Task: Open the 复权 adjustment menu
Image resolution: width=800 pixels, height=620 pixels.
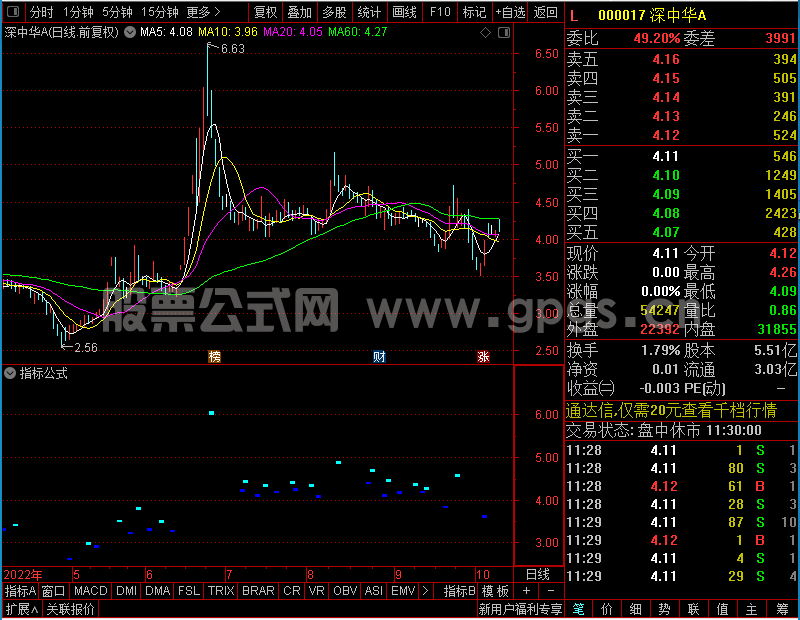Action: point(265,12)
